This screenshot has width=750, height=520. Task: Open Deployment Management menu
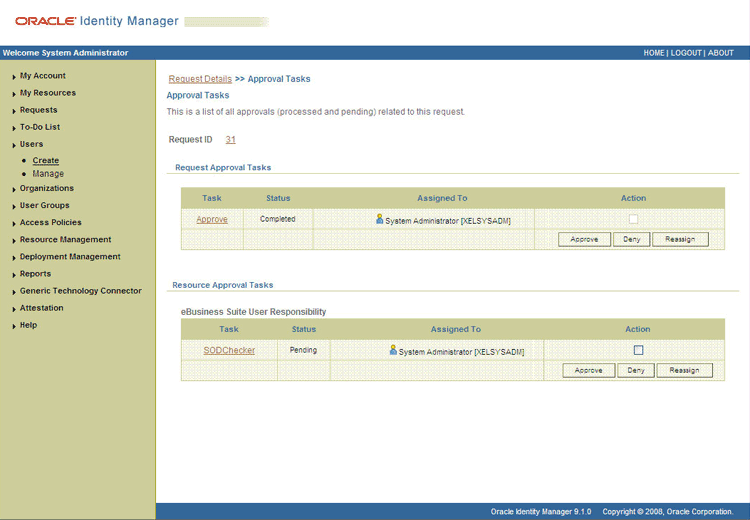click(70, 256)
